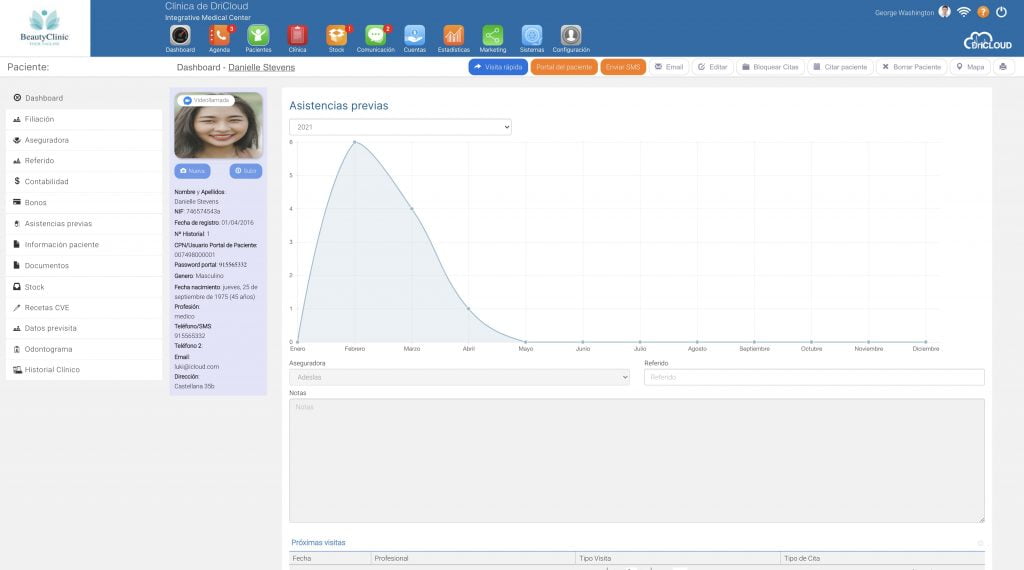Select Bonos in the sidebar
The image size is (1024, 570).
click(84, 202)
